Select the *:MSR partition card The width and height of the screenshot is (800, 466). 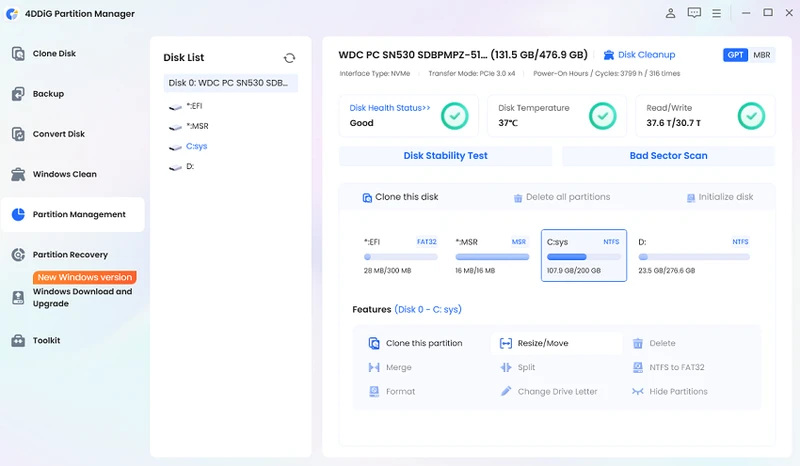[x=492, y=256]
